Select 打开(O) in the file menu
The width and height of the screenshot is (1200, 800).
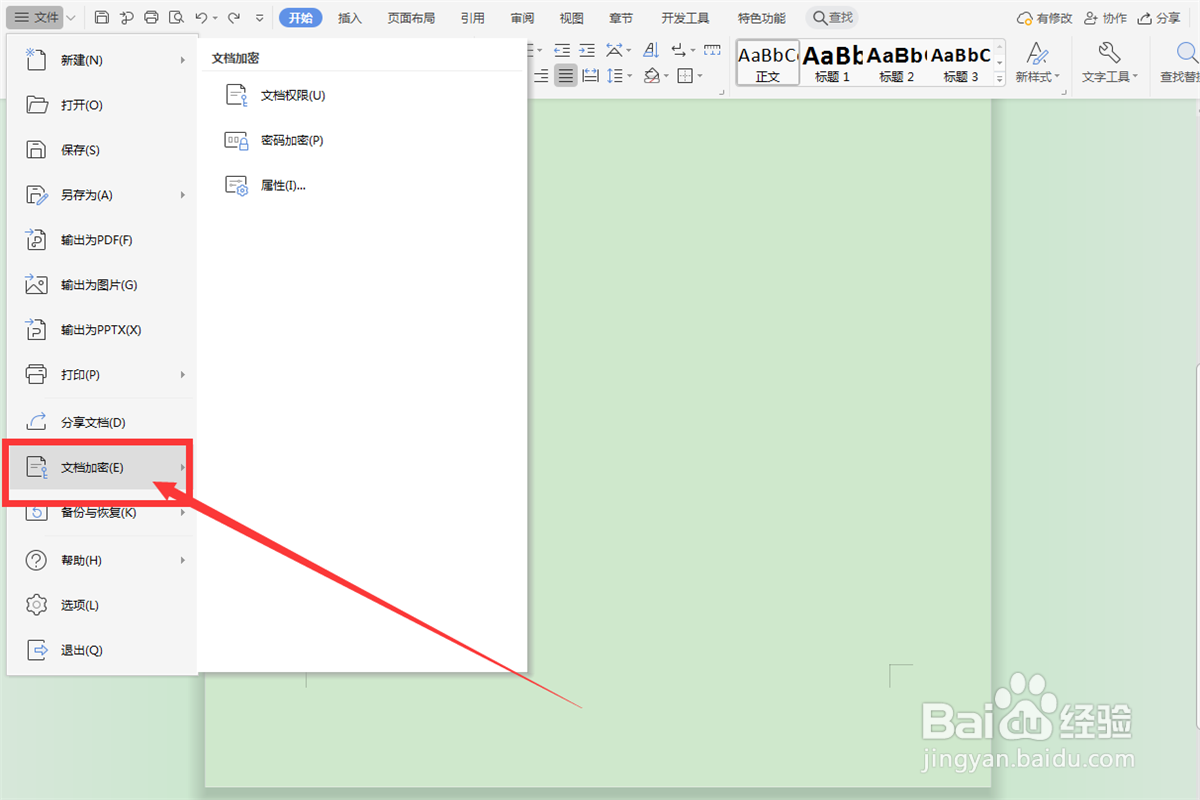tap(102, 105)
